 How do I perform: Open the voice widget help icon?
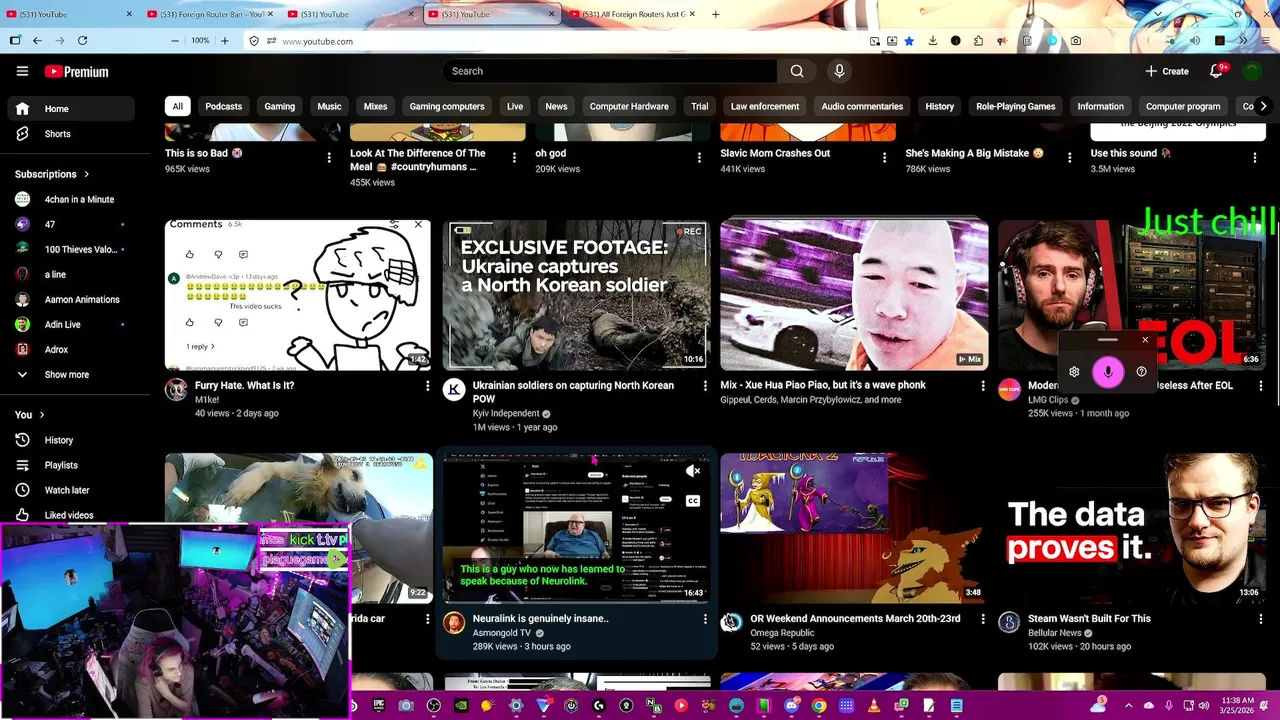pos(1141,372)
